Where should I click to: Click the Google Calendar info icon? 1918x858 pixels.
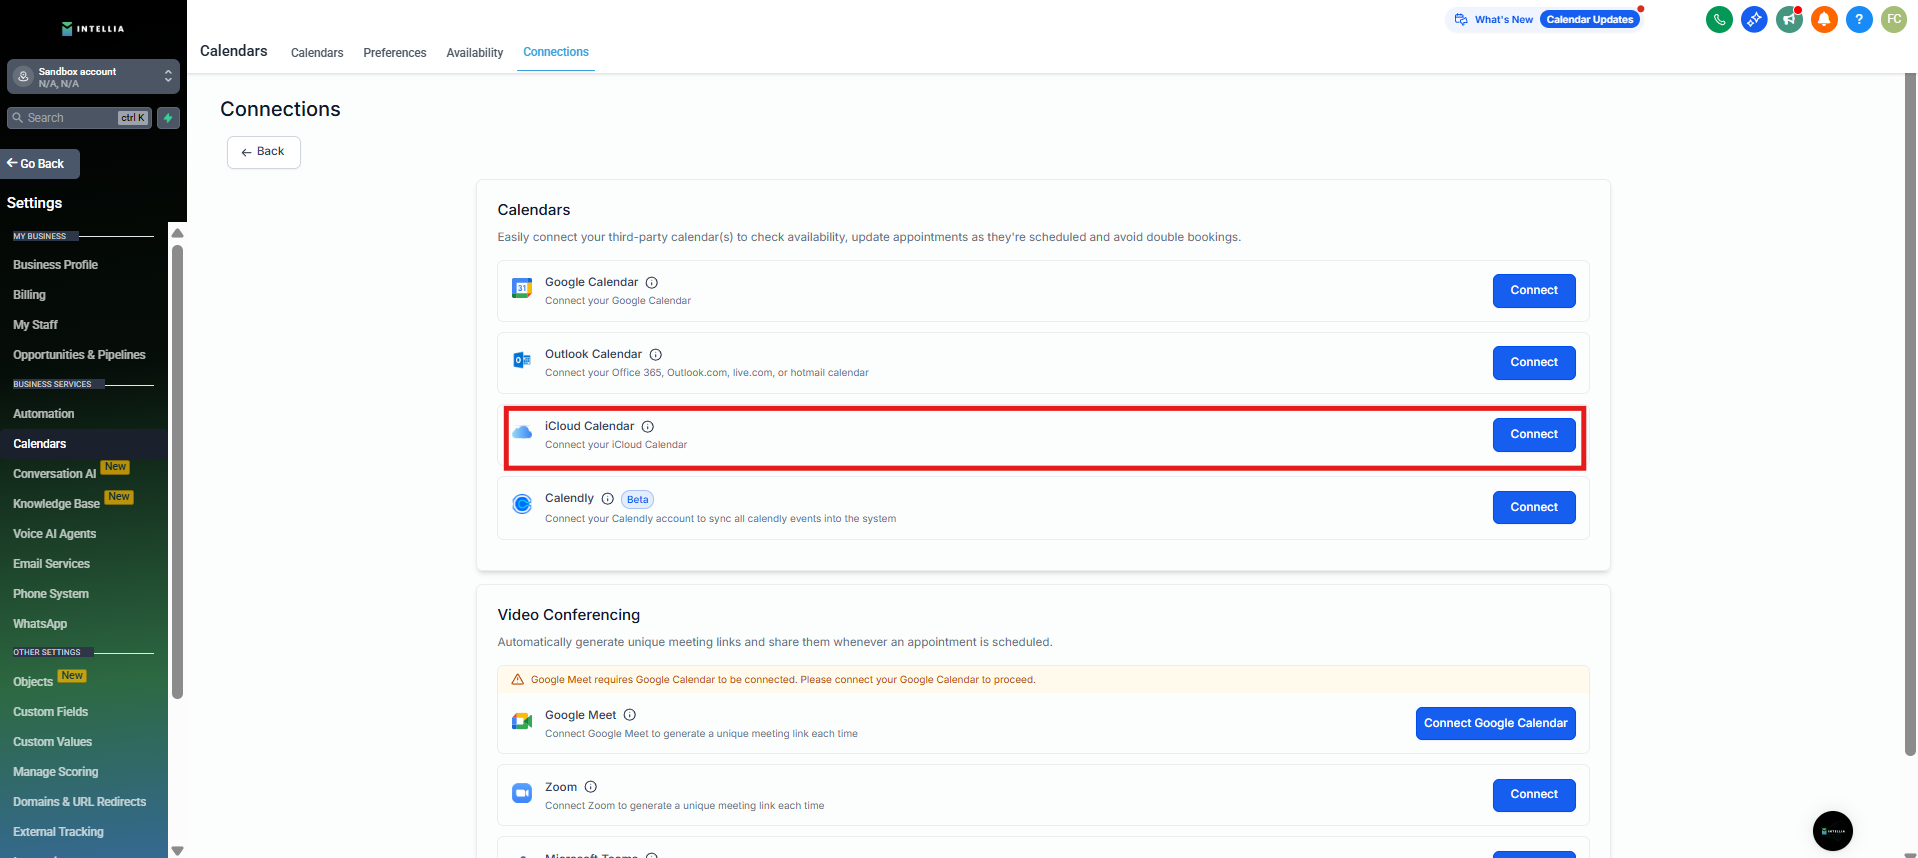coord(652,283)
